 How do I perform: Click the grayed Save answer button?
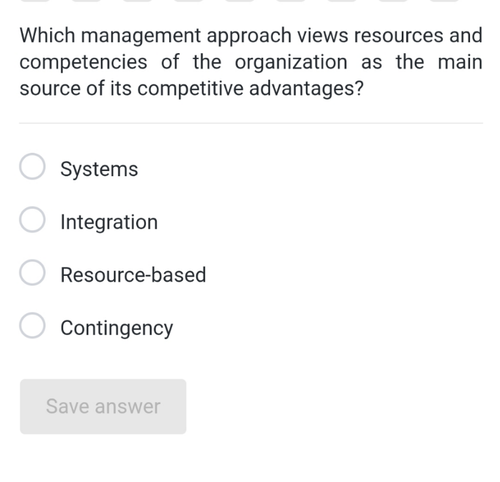[x=103, y=406]
